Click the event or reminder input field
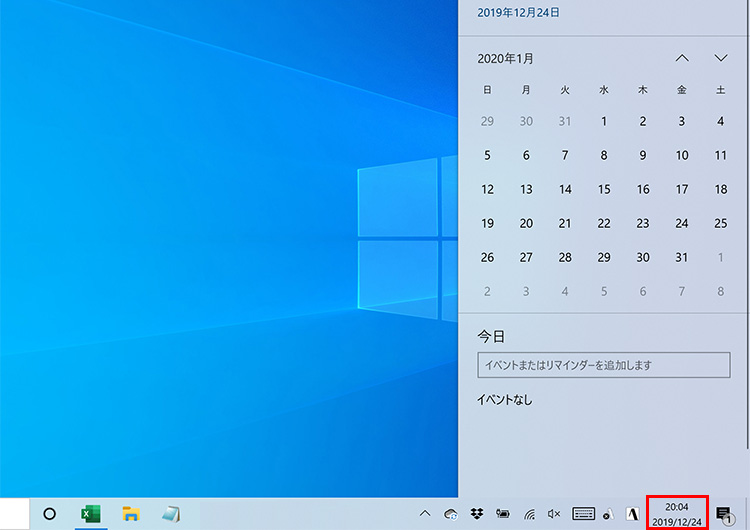The width and height of the screenshot is (750, 530). (603, 365)
